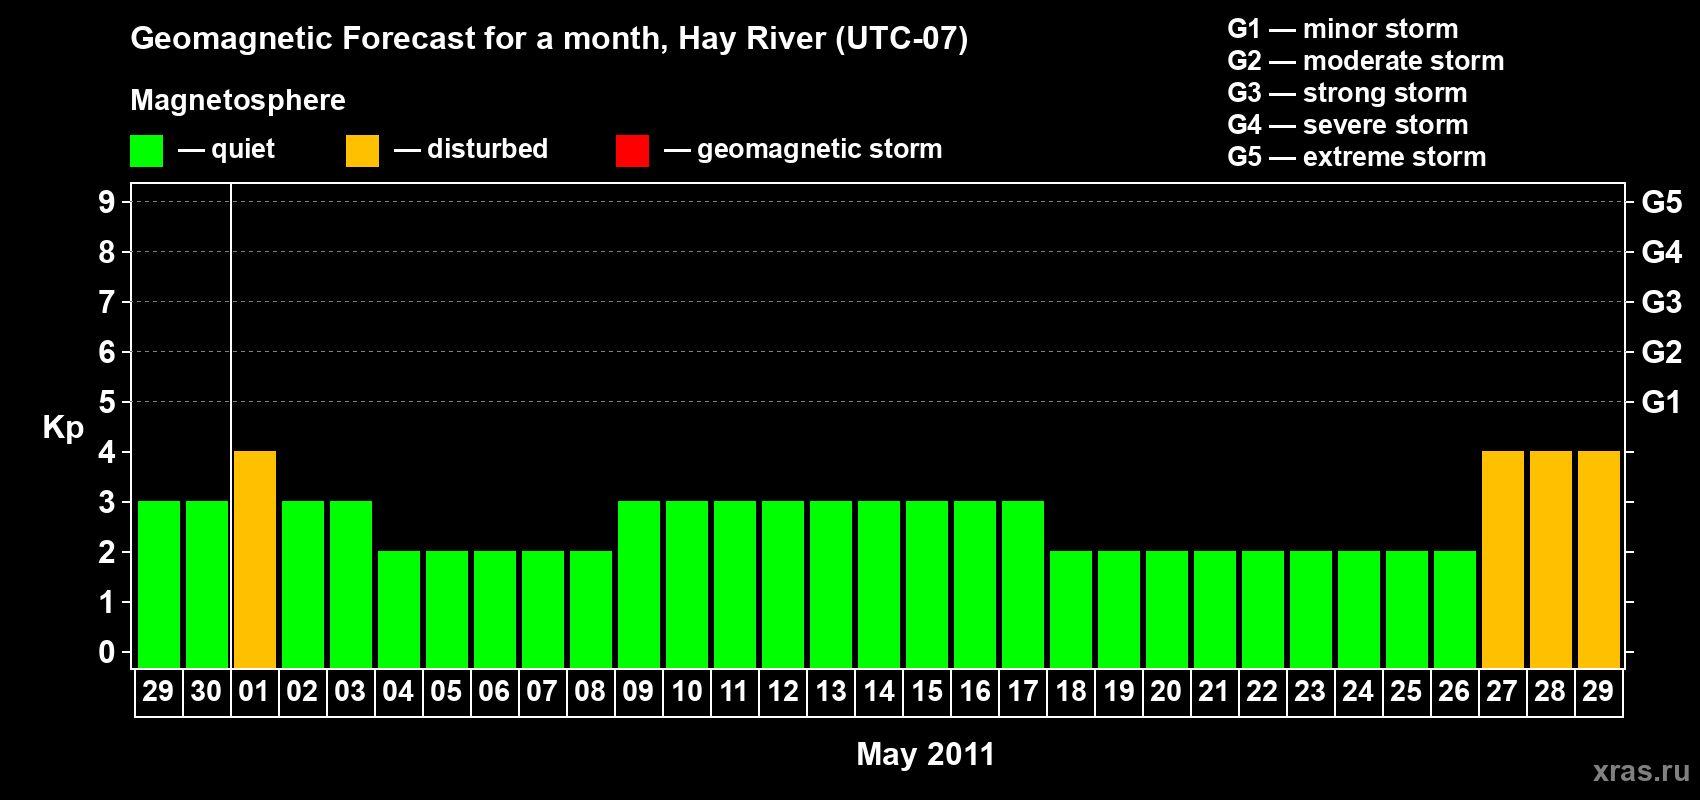Click the red geomagnetic storm legend swatch

pyautogui.click(x=632, y=151)
